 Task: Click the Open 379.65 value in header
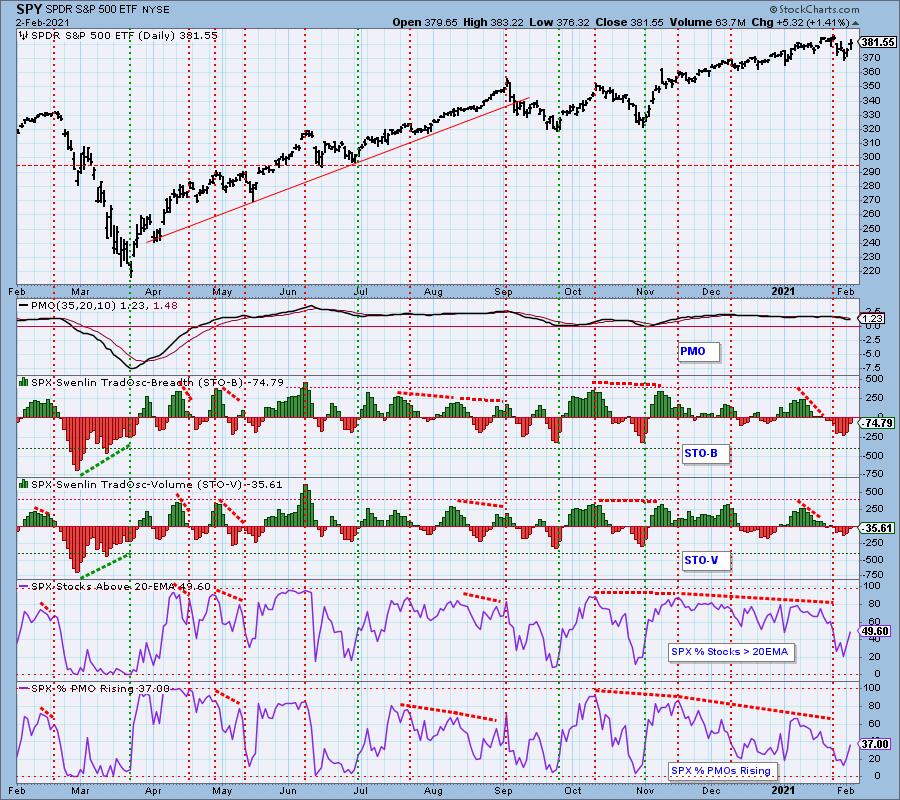click(425, 22)
